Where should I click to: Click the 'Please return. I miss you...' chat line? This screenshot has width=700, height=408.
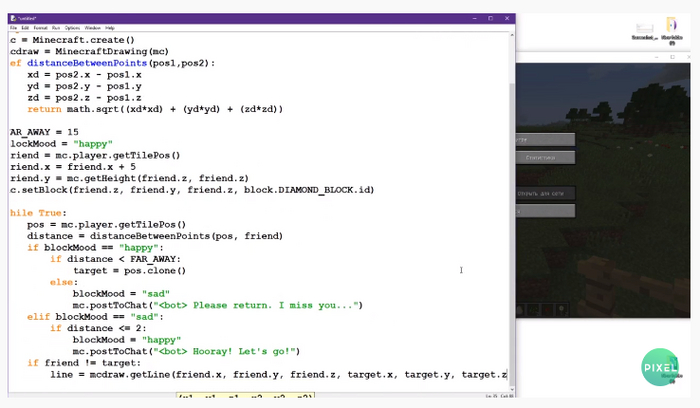pos(218,306)
